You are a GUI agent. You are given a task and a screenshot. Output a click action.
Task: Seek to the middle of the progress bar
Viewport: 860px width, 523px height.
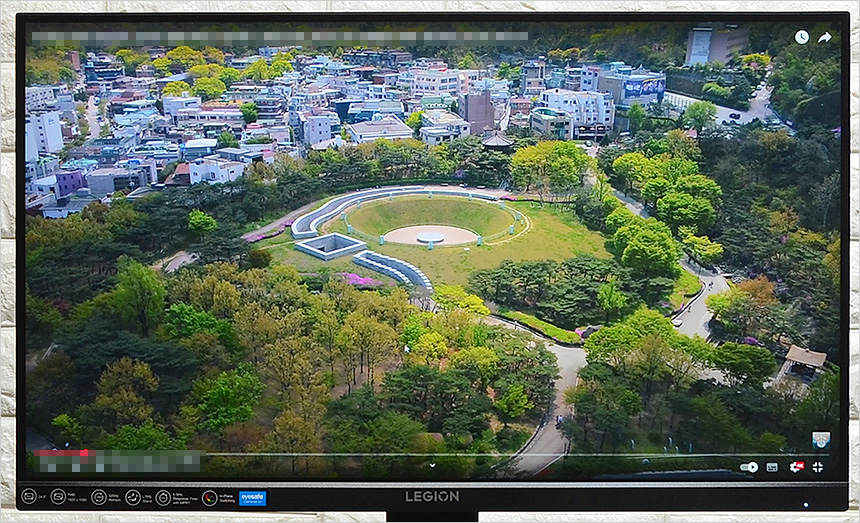430,454
